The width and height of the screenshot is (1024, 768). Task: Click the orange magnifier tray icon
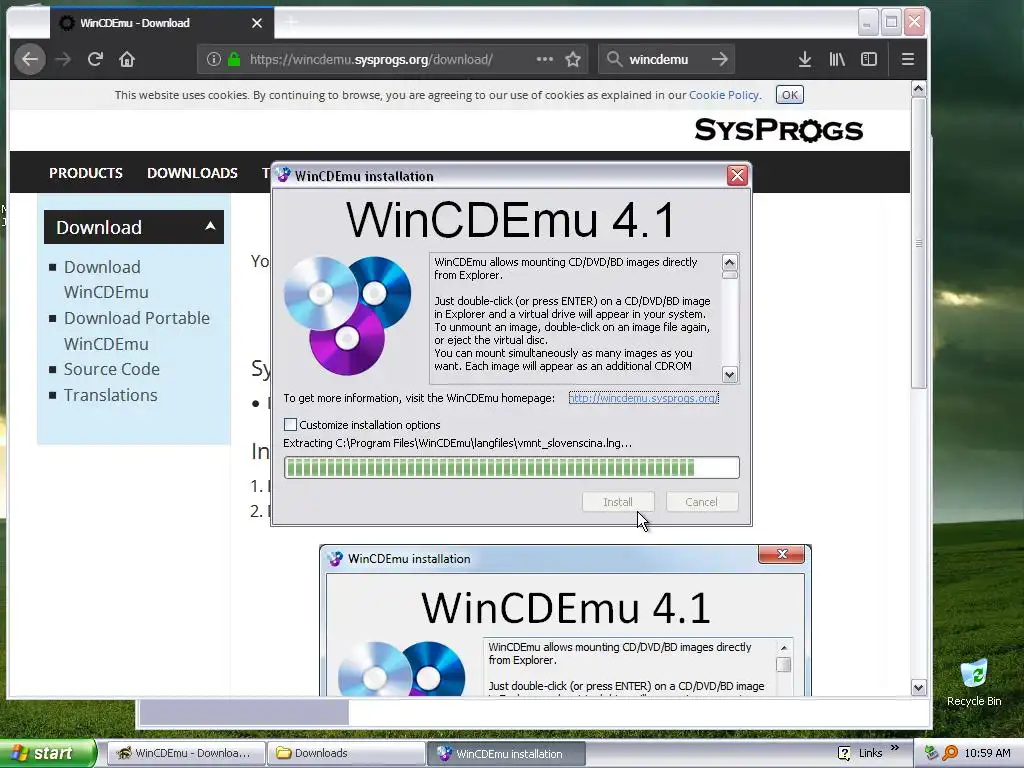[950, 753]
